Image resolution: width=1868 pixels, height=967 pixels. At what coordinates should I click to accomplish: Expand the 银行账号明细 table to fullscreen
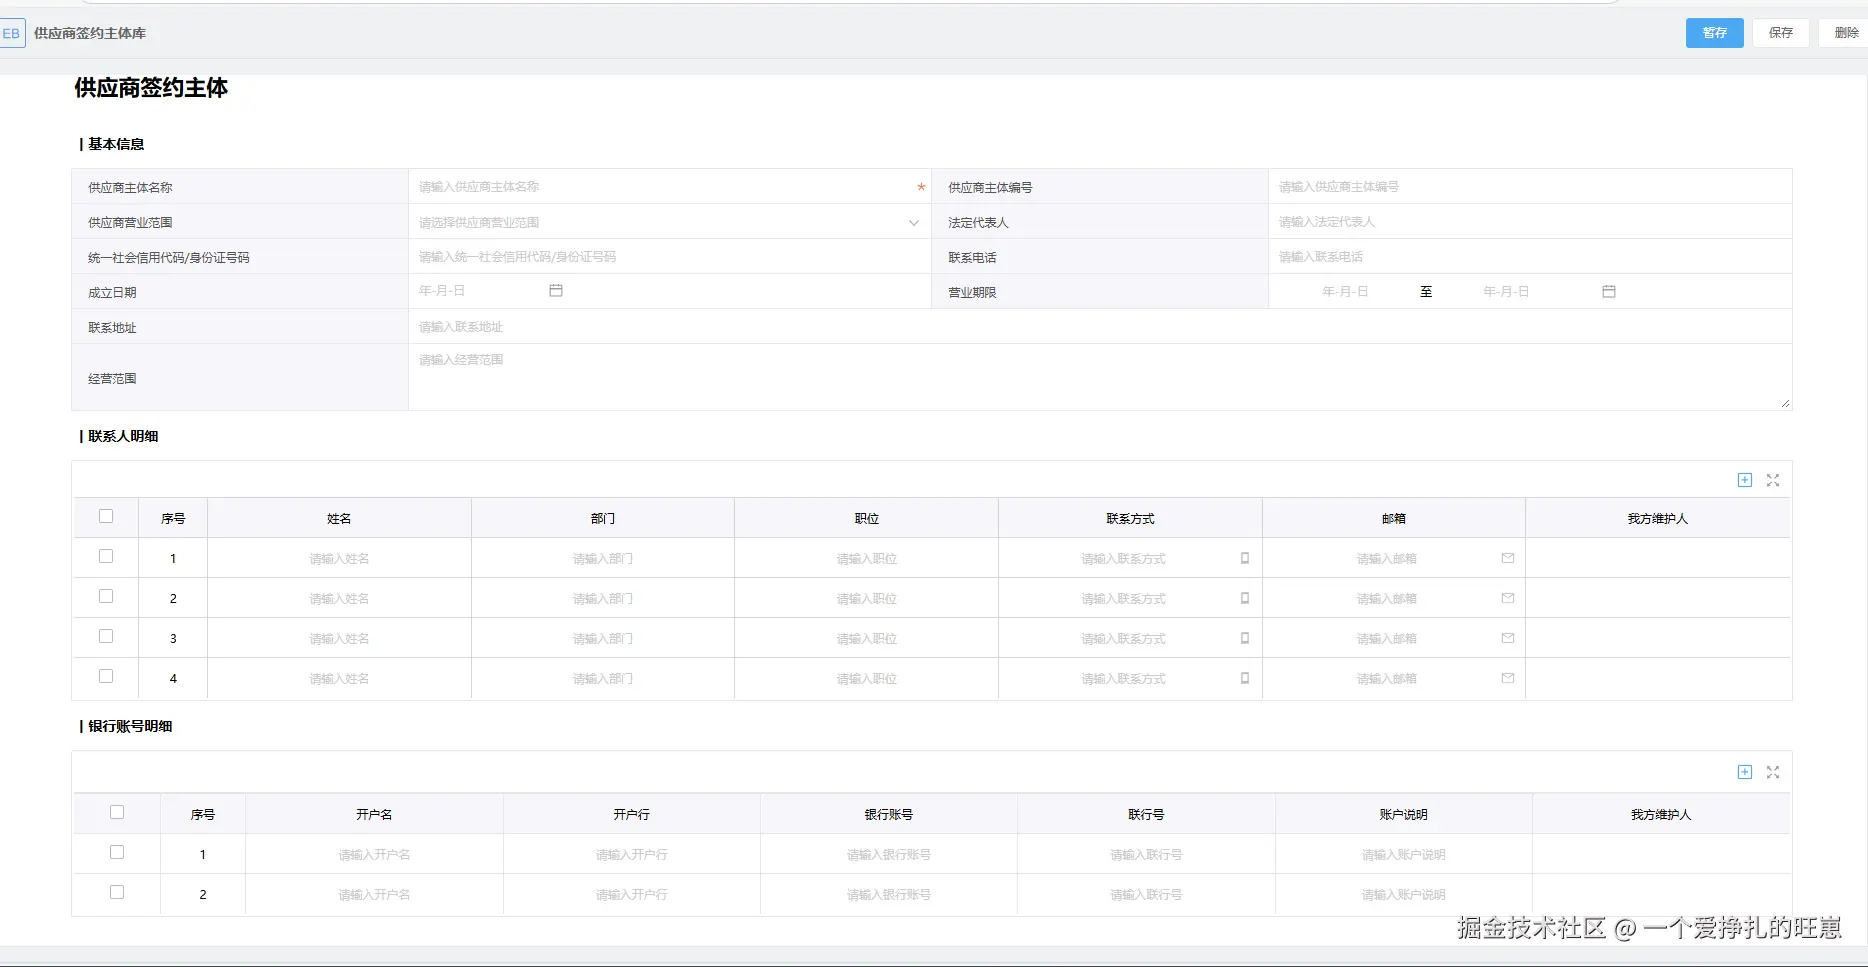1773,772
